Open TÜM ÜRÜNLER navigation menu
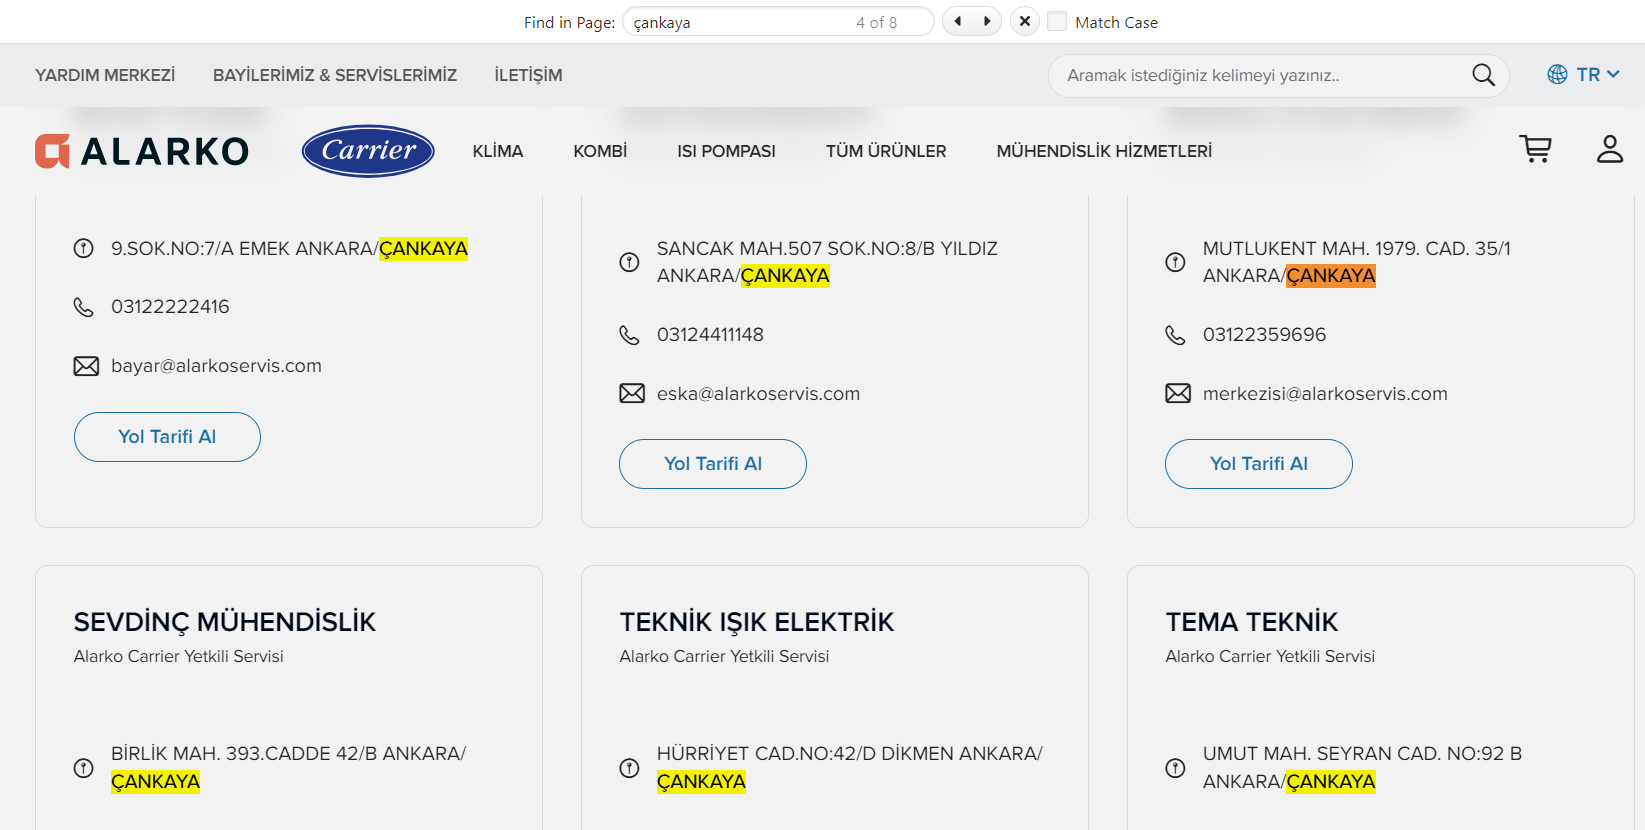 886,151
